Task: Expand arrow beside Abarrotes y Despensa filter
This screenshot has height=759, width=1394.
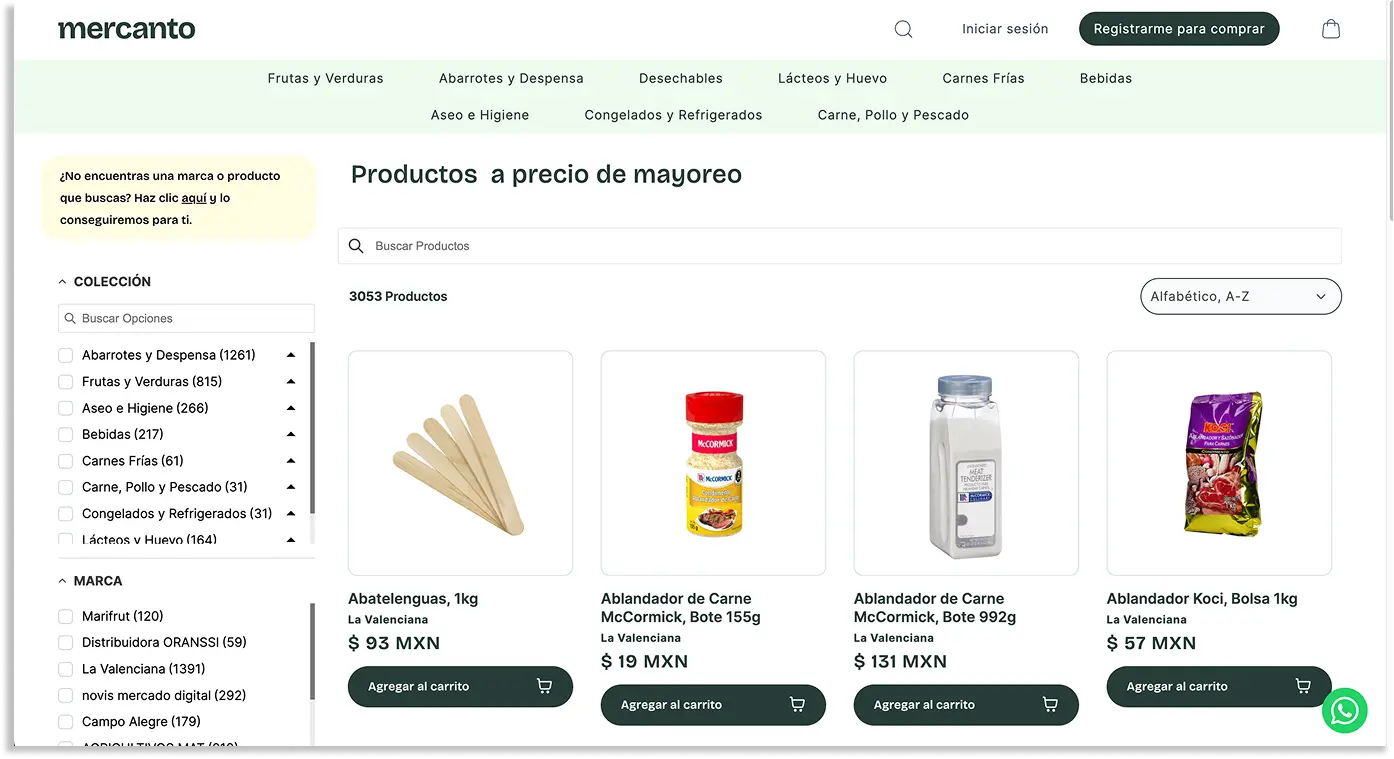Action: tap(291, 355)
